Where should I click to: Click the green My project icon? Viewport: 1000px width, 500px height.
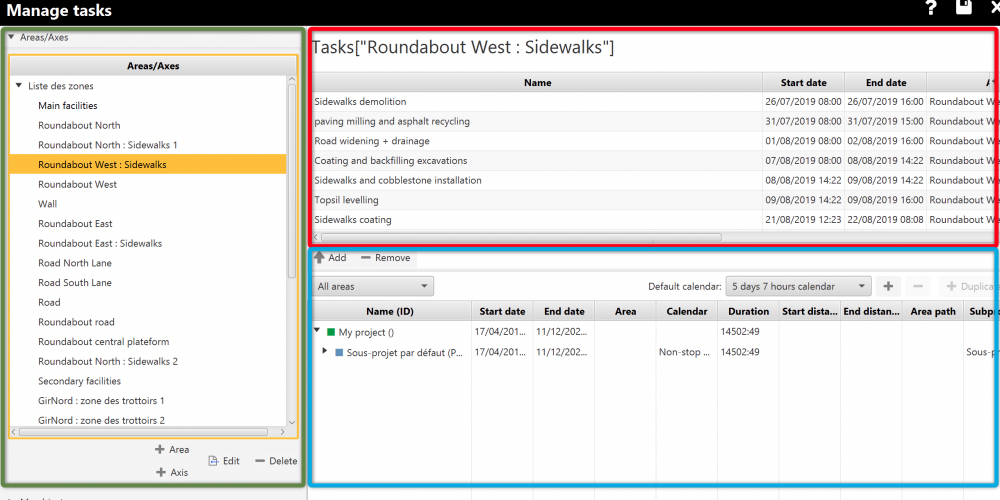tap(331, 332)
